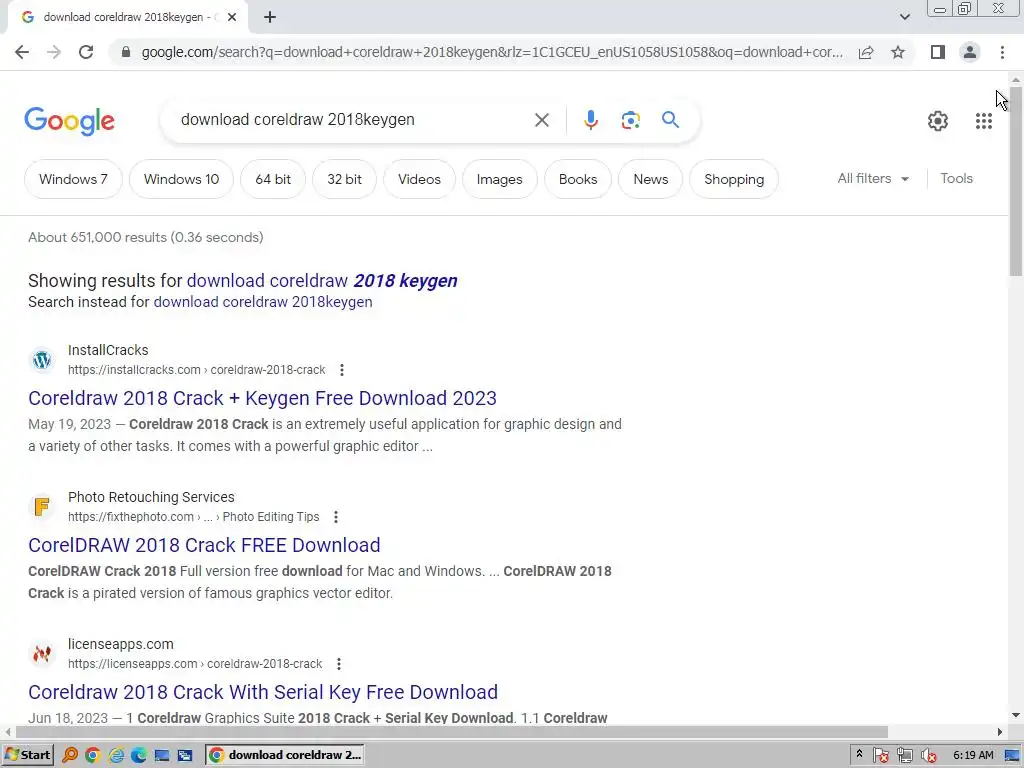1024x768 pixels.
Task: Launch Microsoft Edge from the taskbar
Action: [x=138, y=756]
